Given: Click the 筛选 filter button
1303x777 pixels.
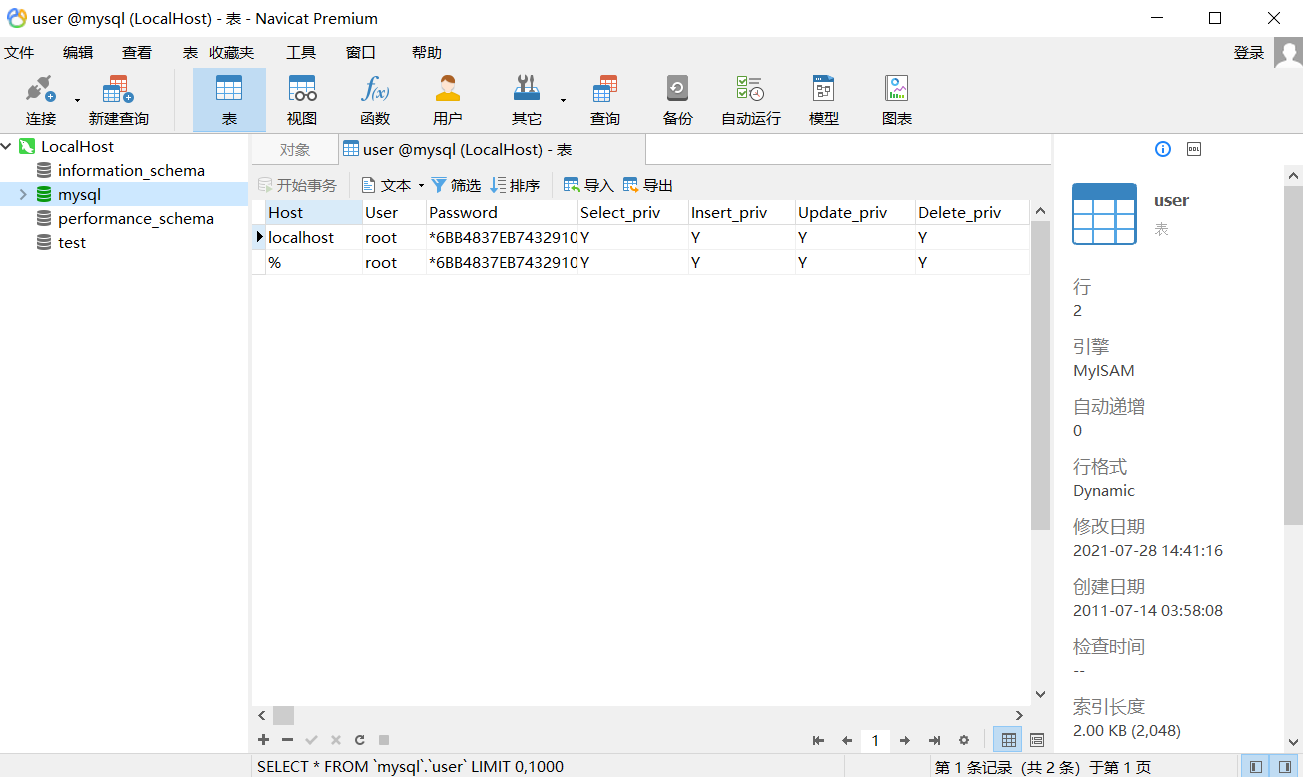Looking at the screenshot, I should pyautogui.click(x=456, y=185).
